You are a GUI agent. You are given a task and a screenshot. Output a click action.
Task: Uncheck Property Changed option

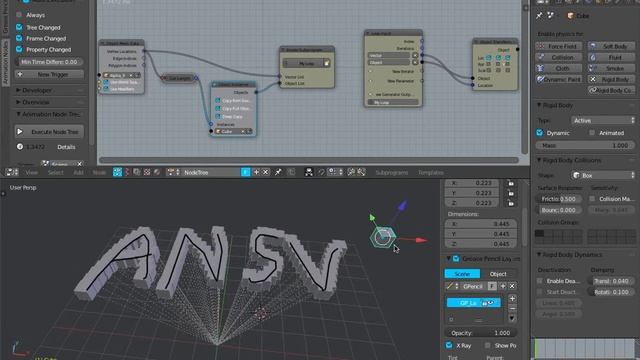pos(19,49)
